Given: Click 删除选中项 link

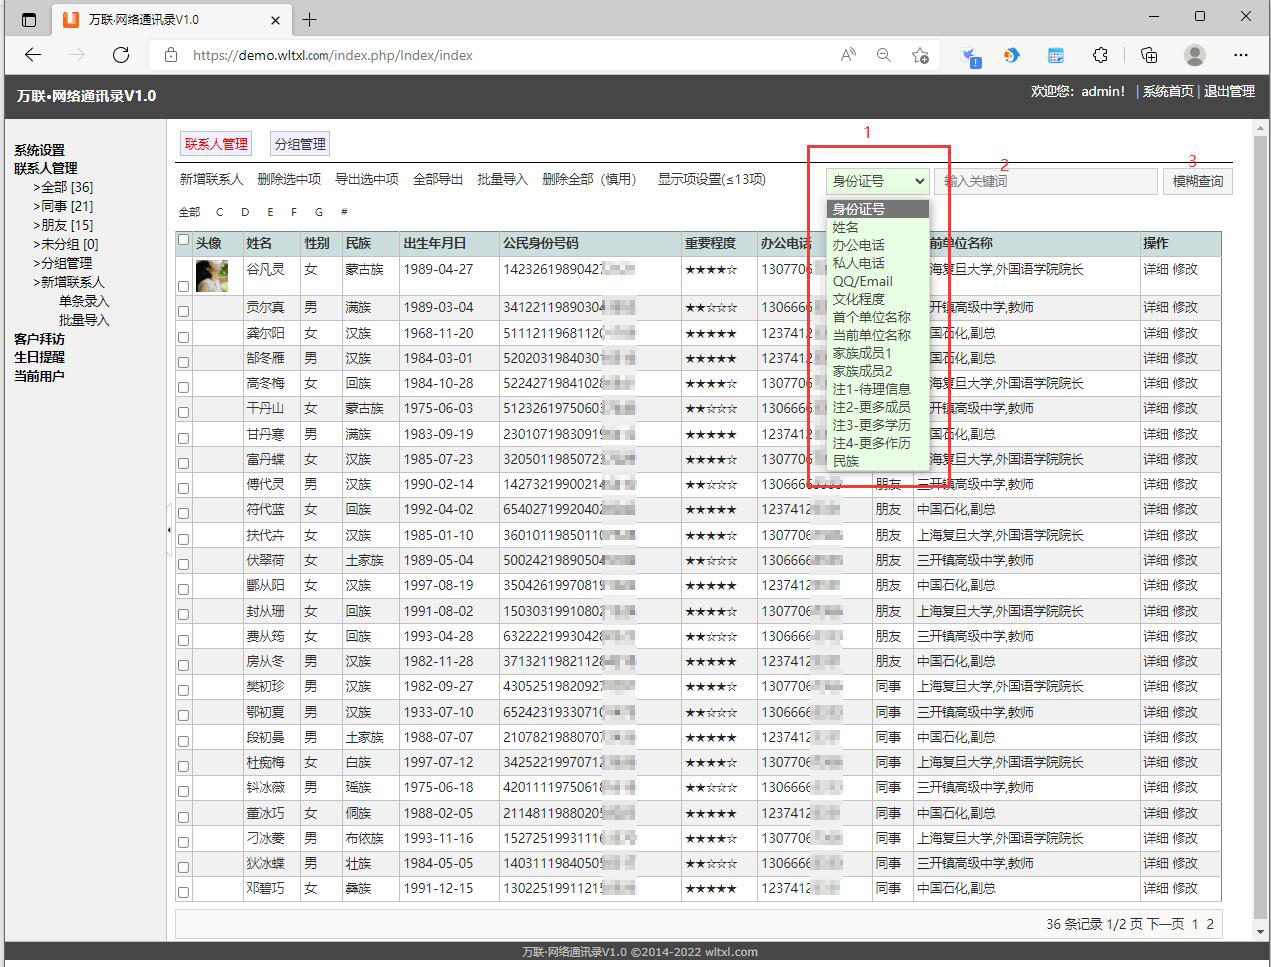Looking at the screenshot, I should [289, 179].
